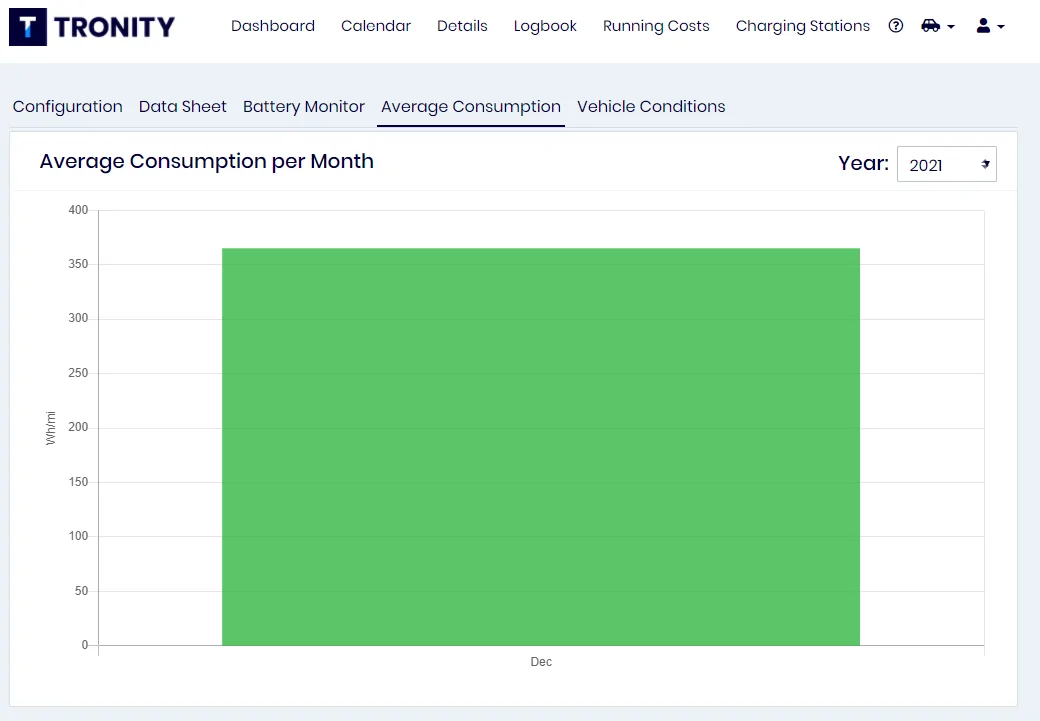Click the green Dec consumption bar

[541, 446]
